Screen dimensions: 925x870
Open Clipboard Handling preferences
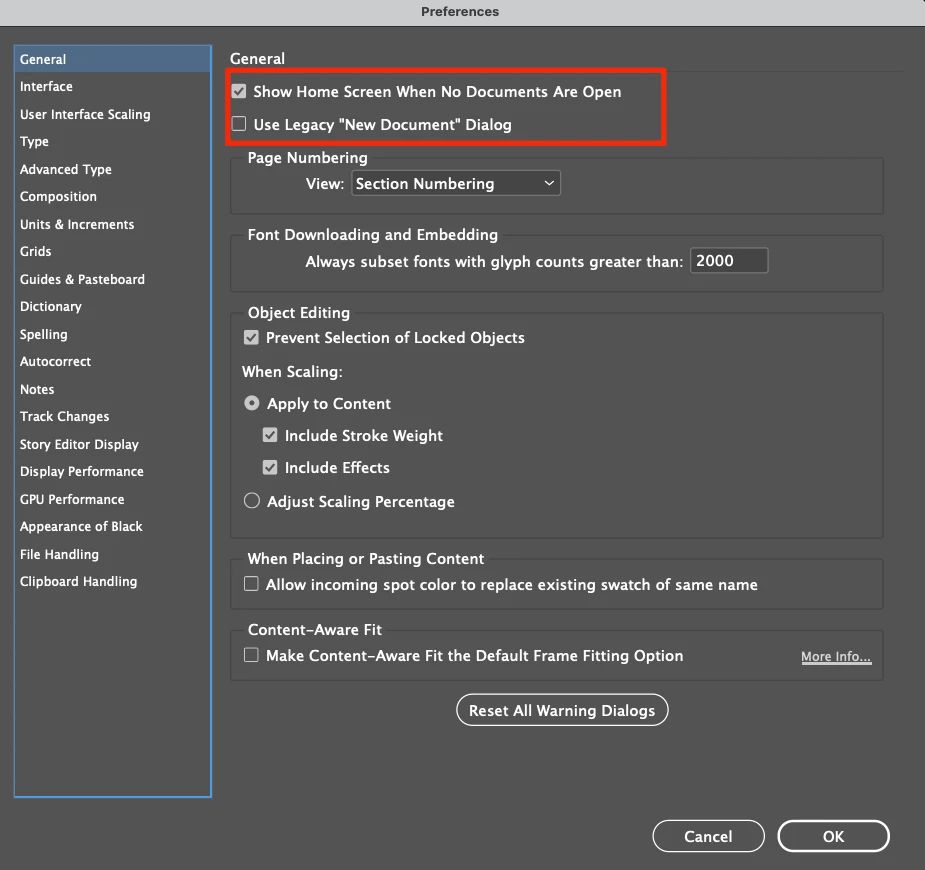(x=113, y=582)
